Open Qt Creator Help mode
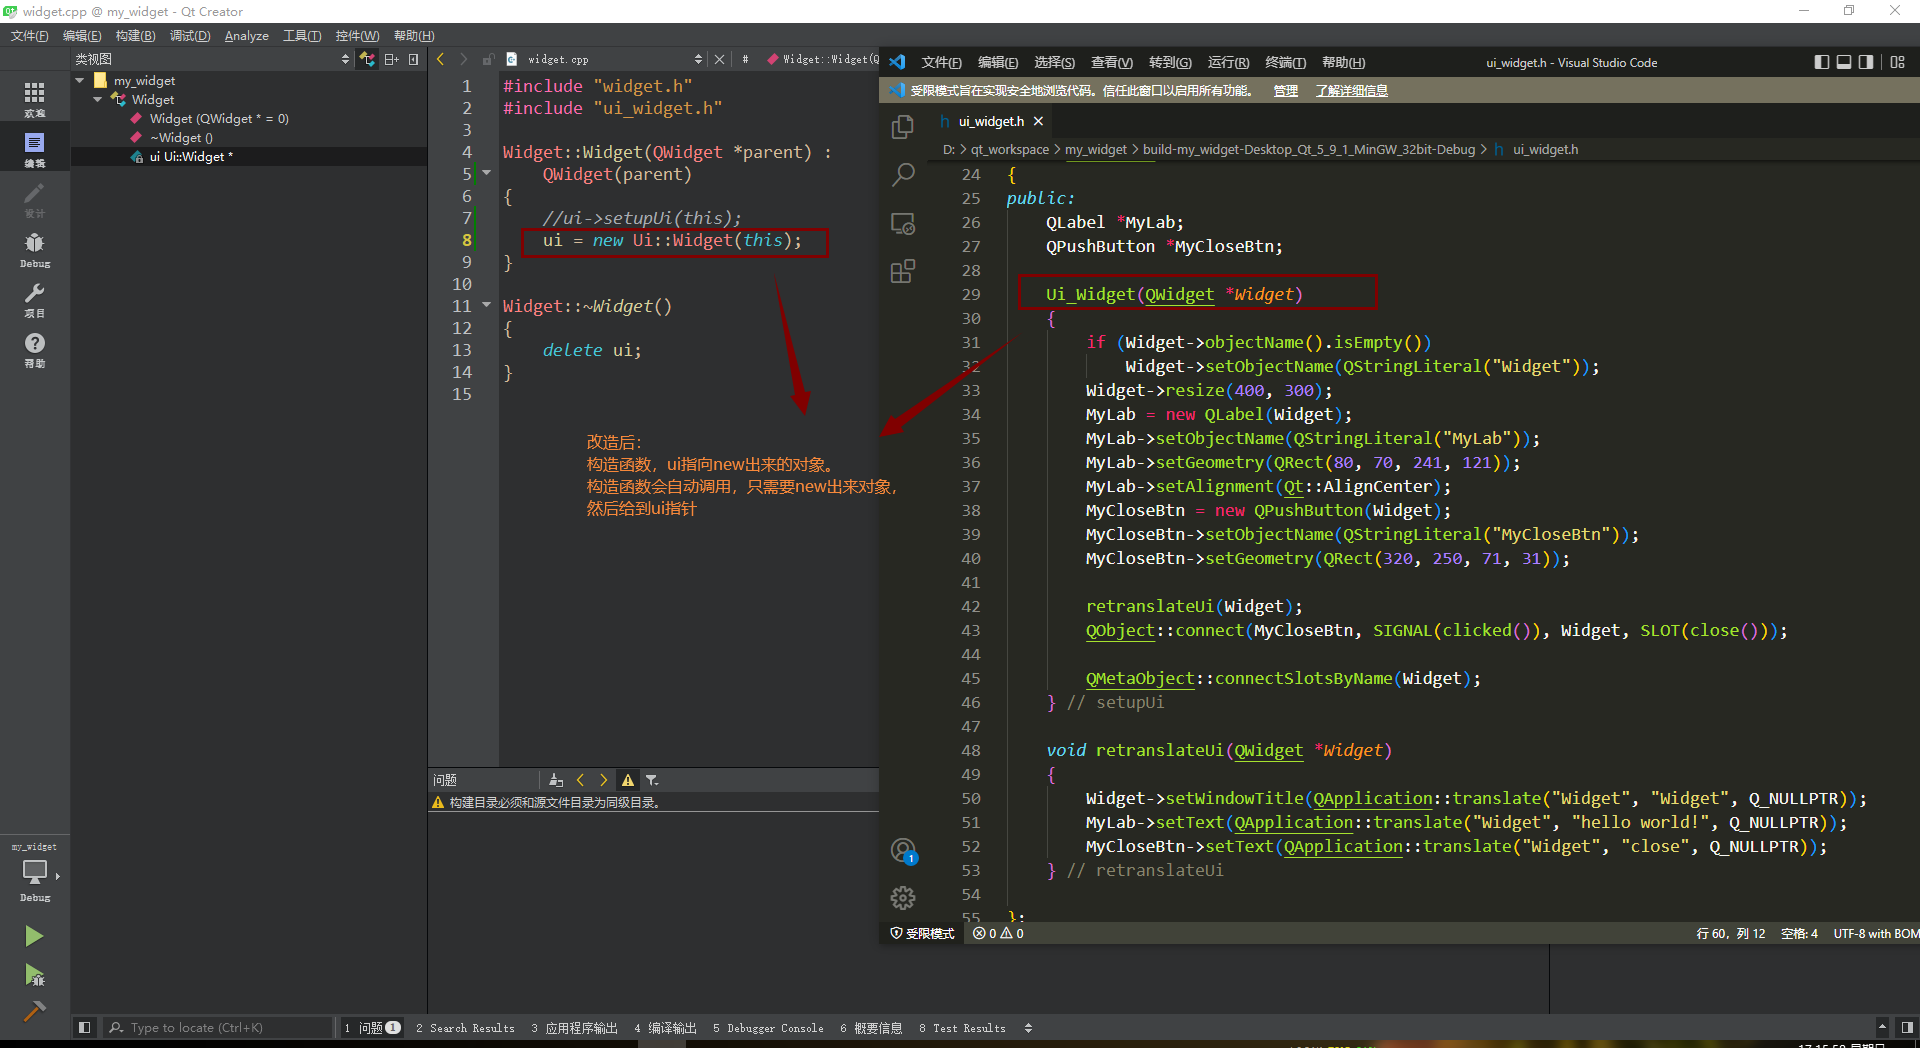 34,349
